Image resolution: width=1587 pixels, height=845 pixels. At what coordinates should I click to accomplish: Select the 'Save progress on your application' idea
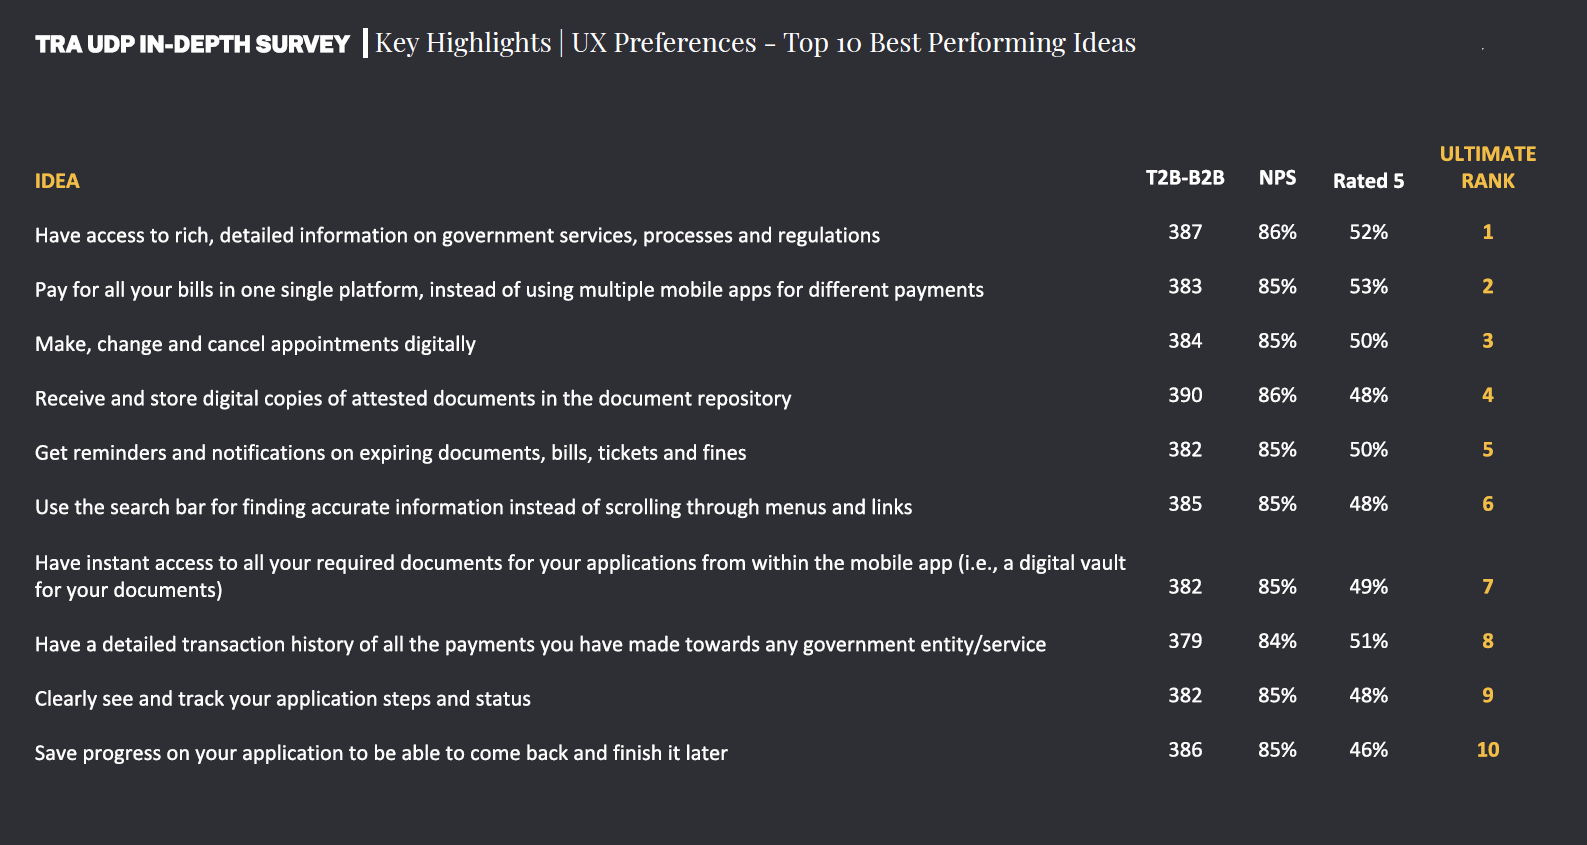coord(381,753)
